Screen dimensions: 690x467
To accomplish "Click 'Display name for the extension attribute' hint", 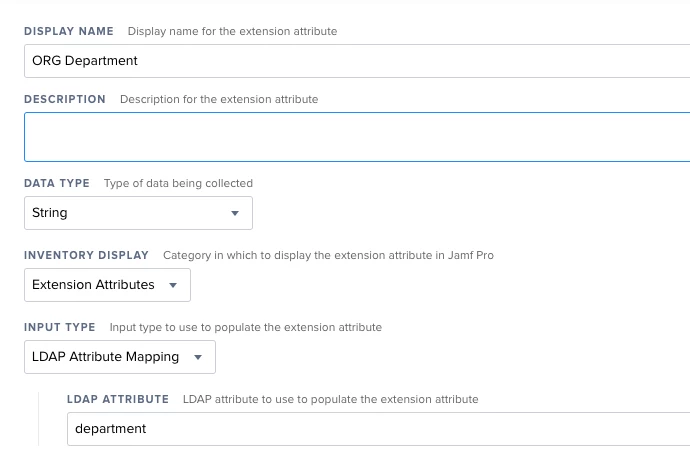I will click(x=232, y=31).
